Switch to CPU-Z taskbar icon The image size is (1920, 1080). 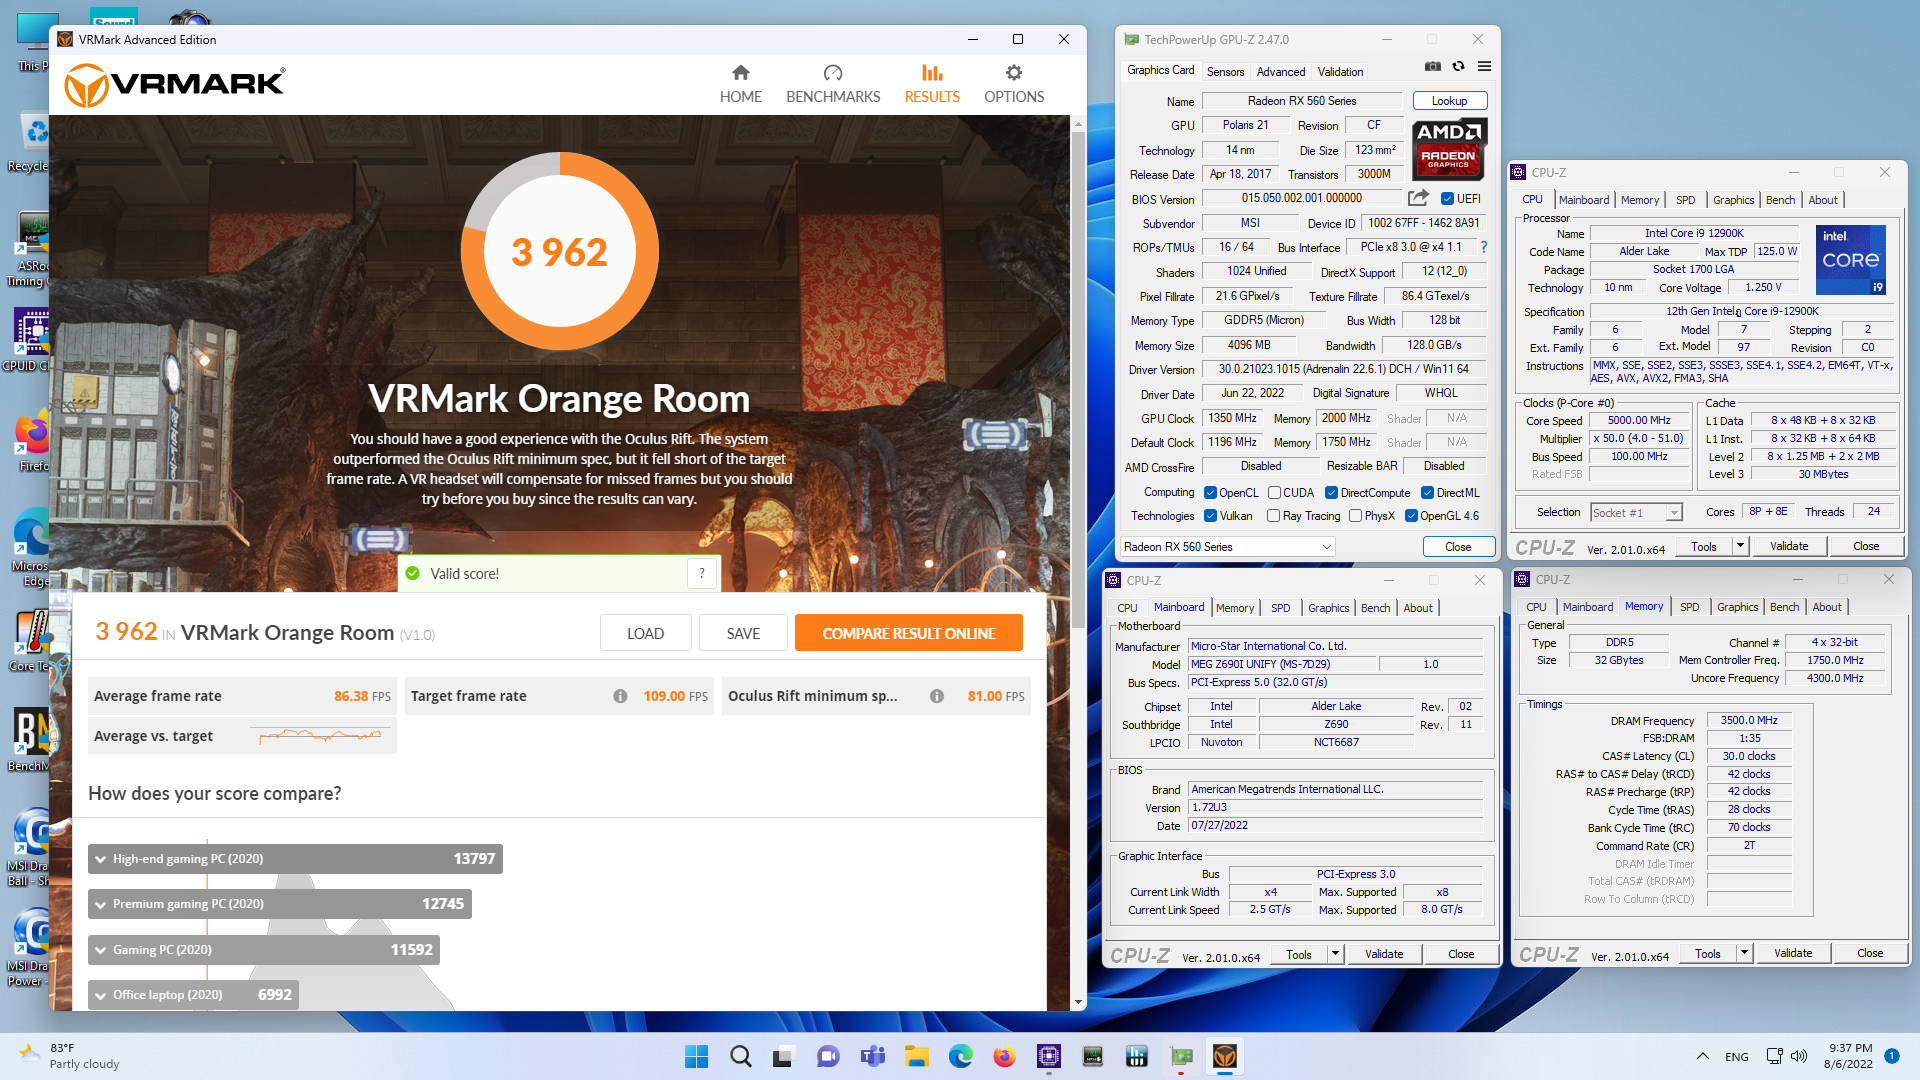point(1049,1056)
